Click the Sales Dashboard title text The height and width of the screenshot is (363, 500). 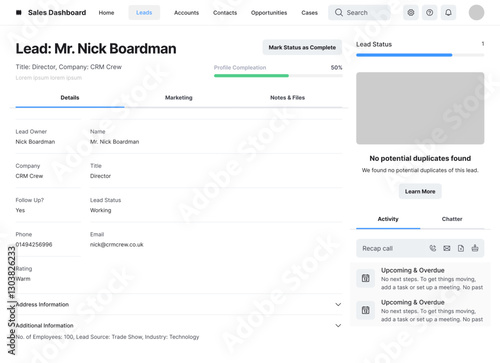click(x=57, y=13)
